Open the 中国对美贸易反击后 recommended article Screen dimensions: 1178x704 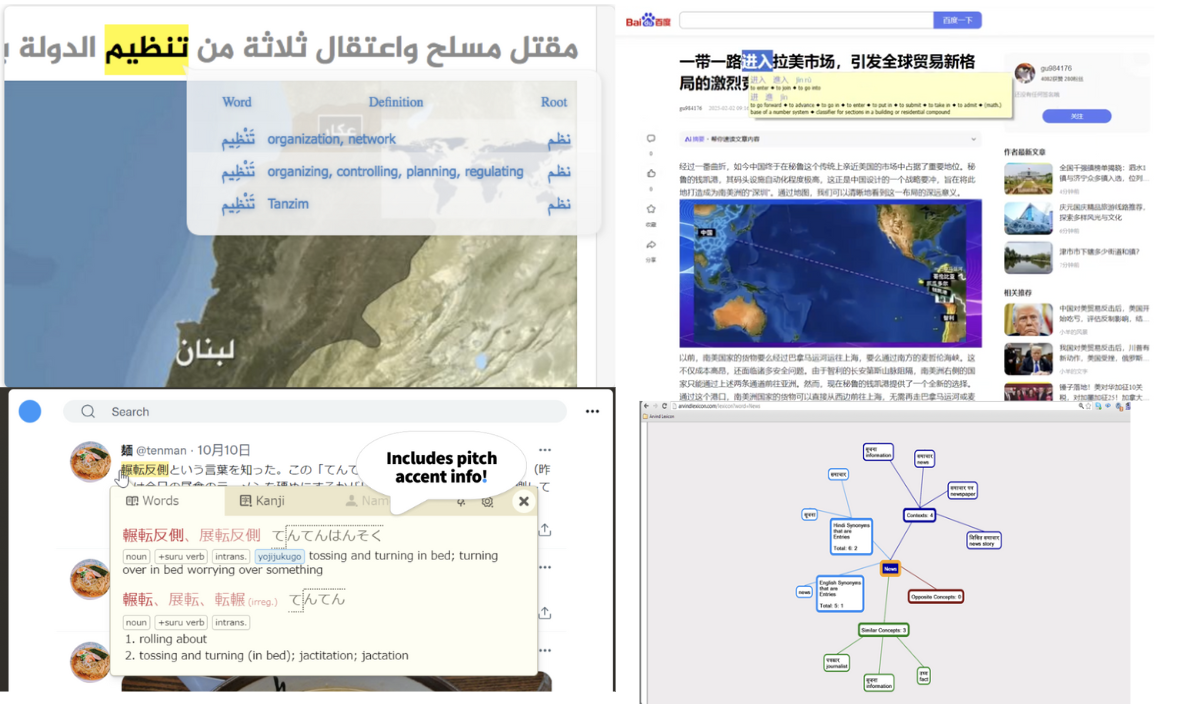coord(1104,313)
